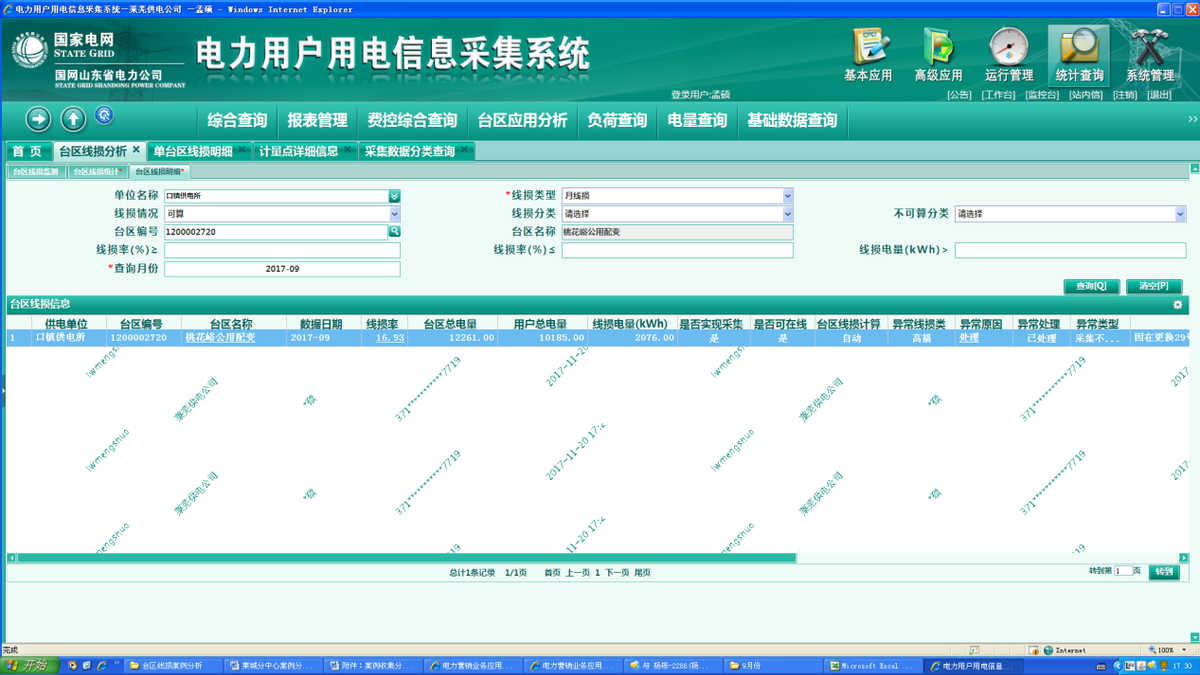Click the forward arrow navigation icon
Image resolution: width=1200 pixels, height=675 pixels.
pyautogui.click(x=38, y=119)
